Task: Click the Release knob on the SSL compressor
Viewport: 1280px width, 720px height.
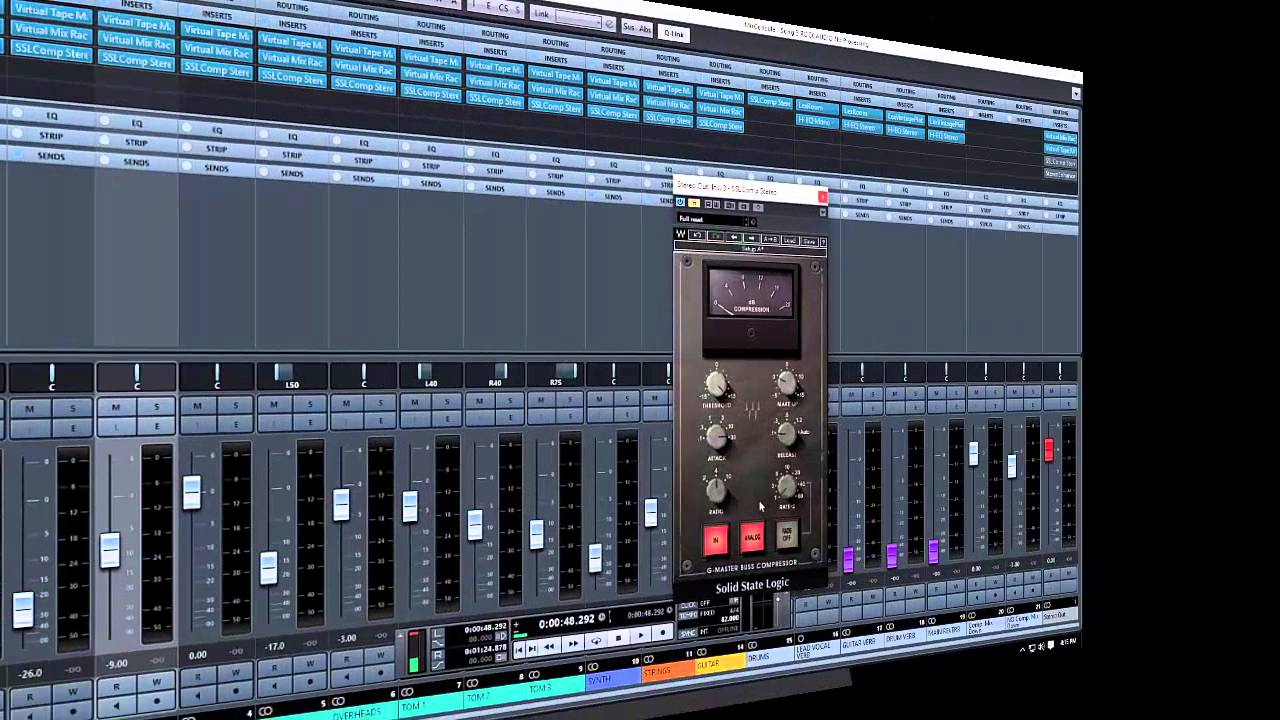Action: tap(787, 433)
